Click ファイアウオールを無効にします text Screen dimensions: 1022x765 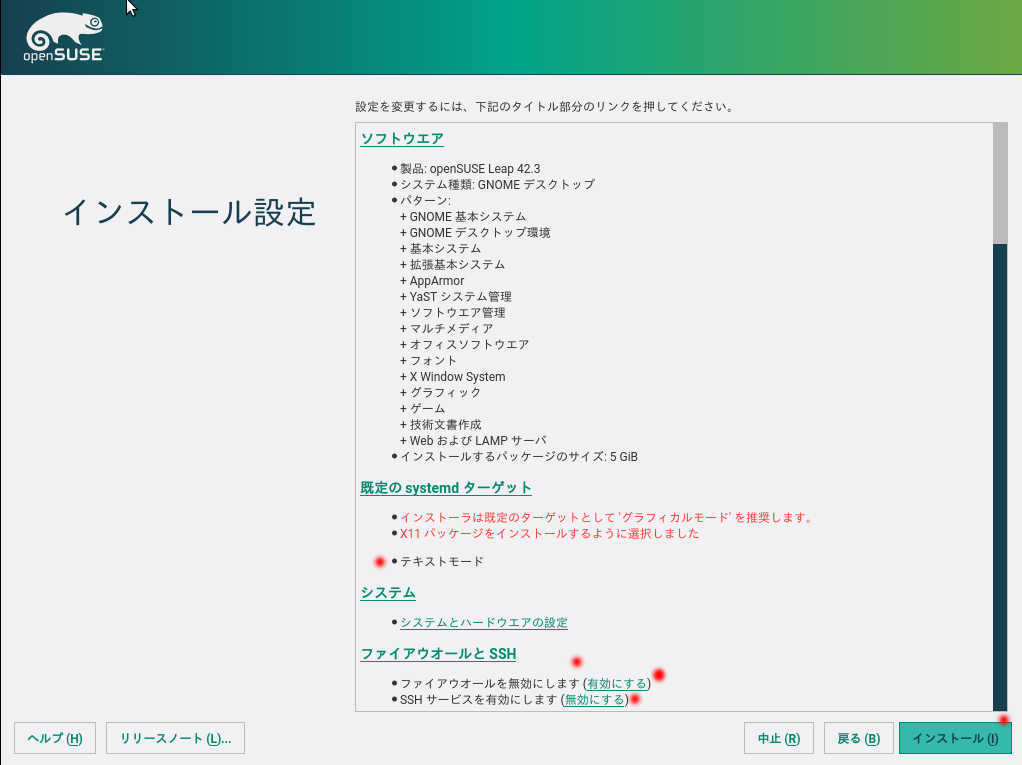[489, 684]
